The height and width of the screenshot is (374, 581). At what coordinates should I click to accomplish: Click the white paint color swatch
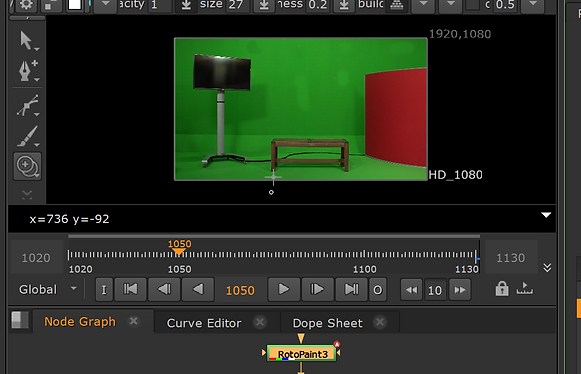[75, 5]
